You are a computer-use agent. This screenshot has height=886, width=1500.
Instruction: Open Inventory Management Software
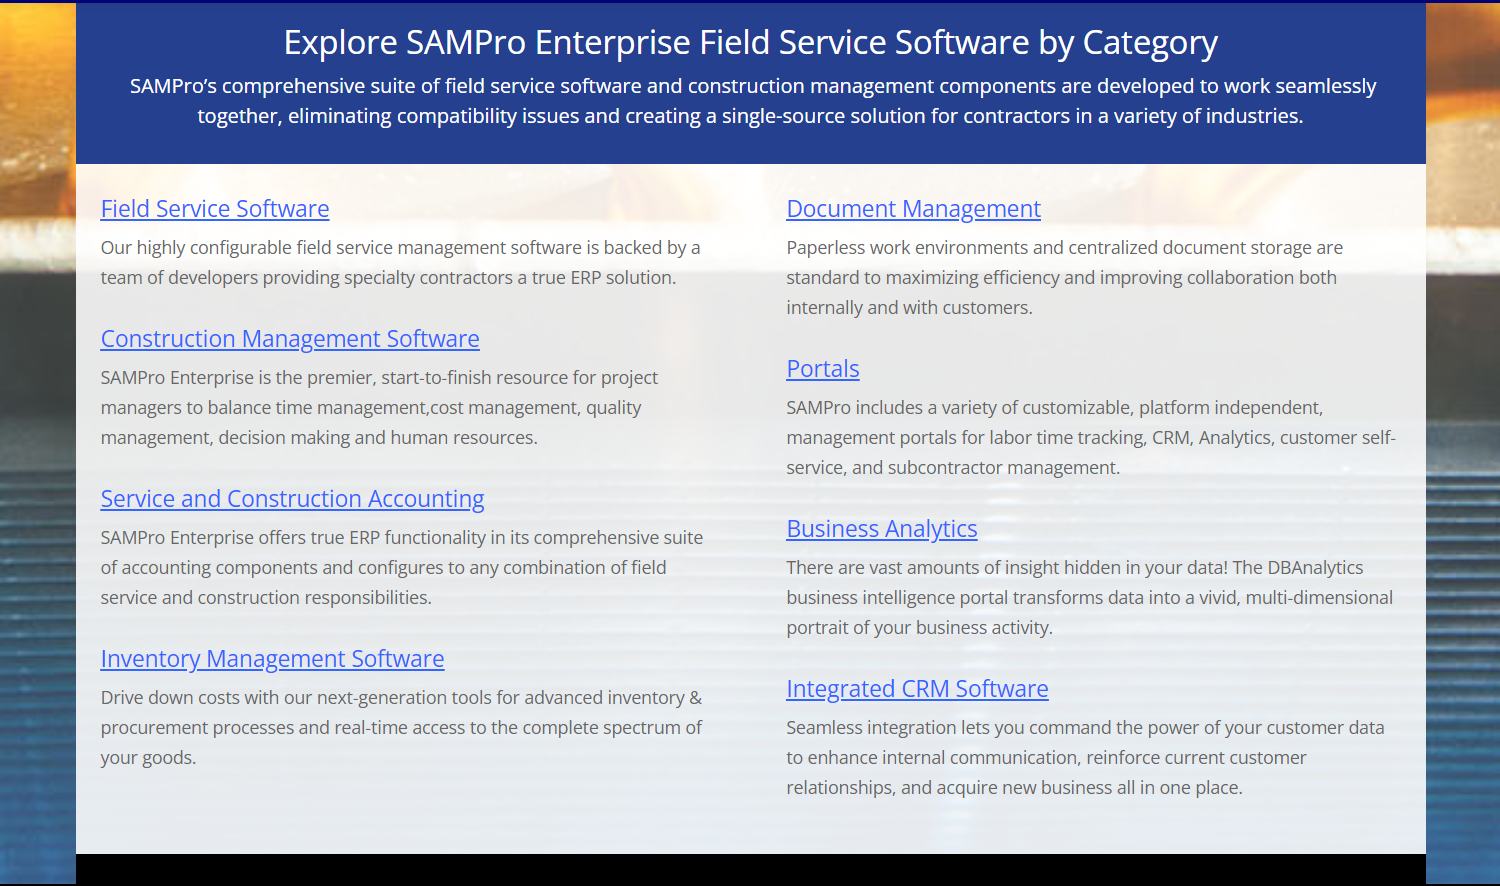point(272,659)
